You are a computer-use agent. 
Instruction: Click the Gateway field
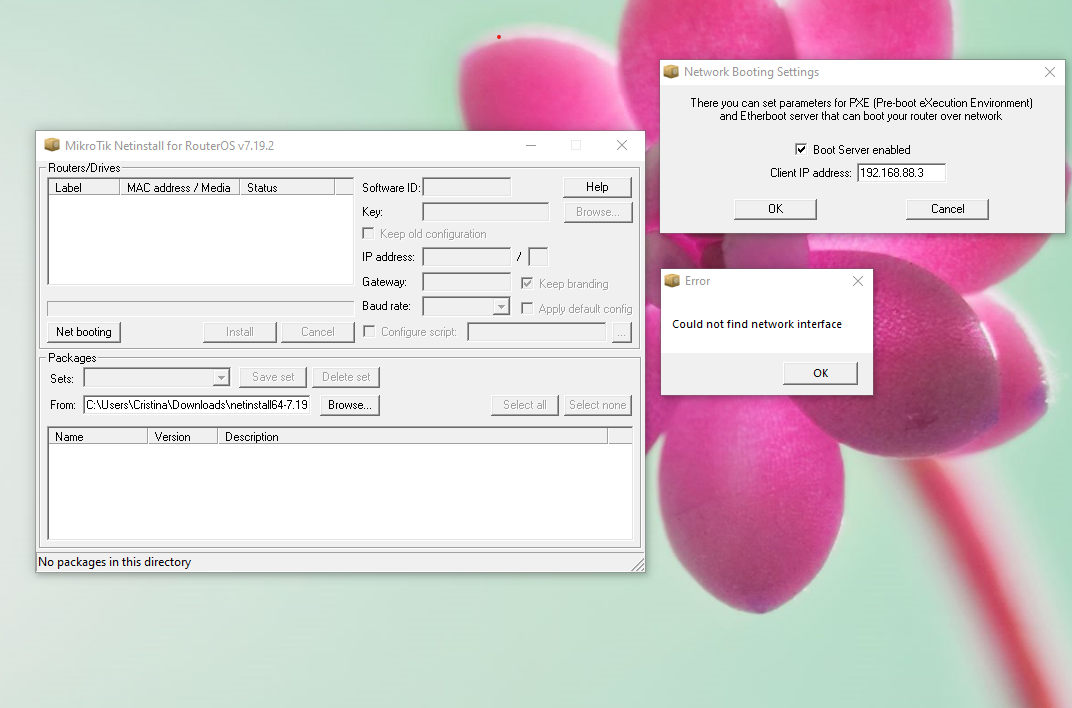467,282
